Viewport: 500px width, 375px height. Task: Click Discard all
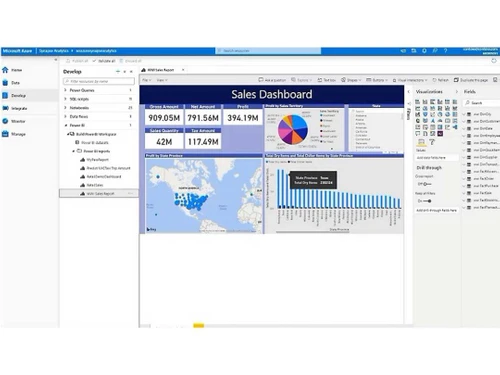click(x=131, y=61)
